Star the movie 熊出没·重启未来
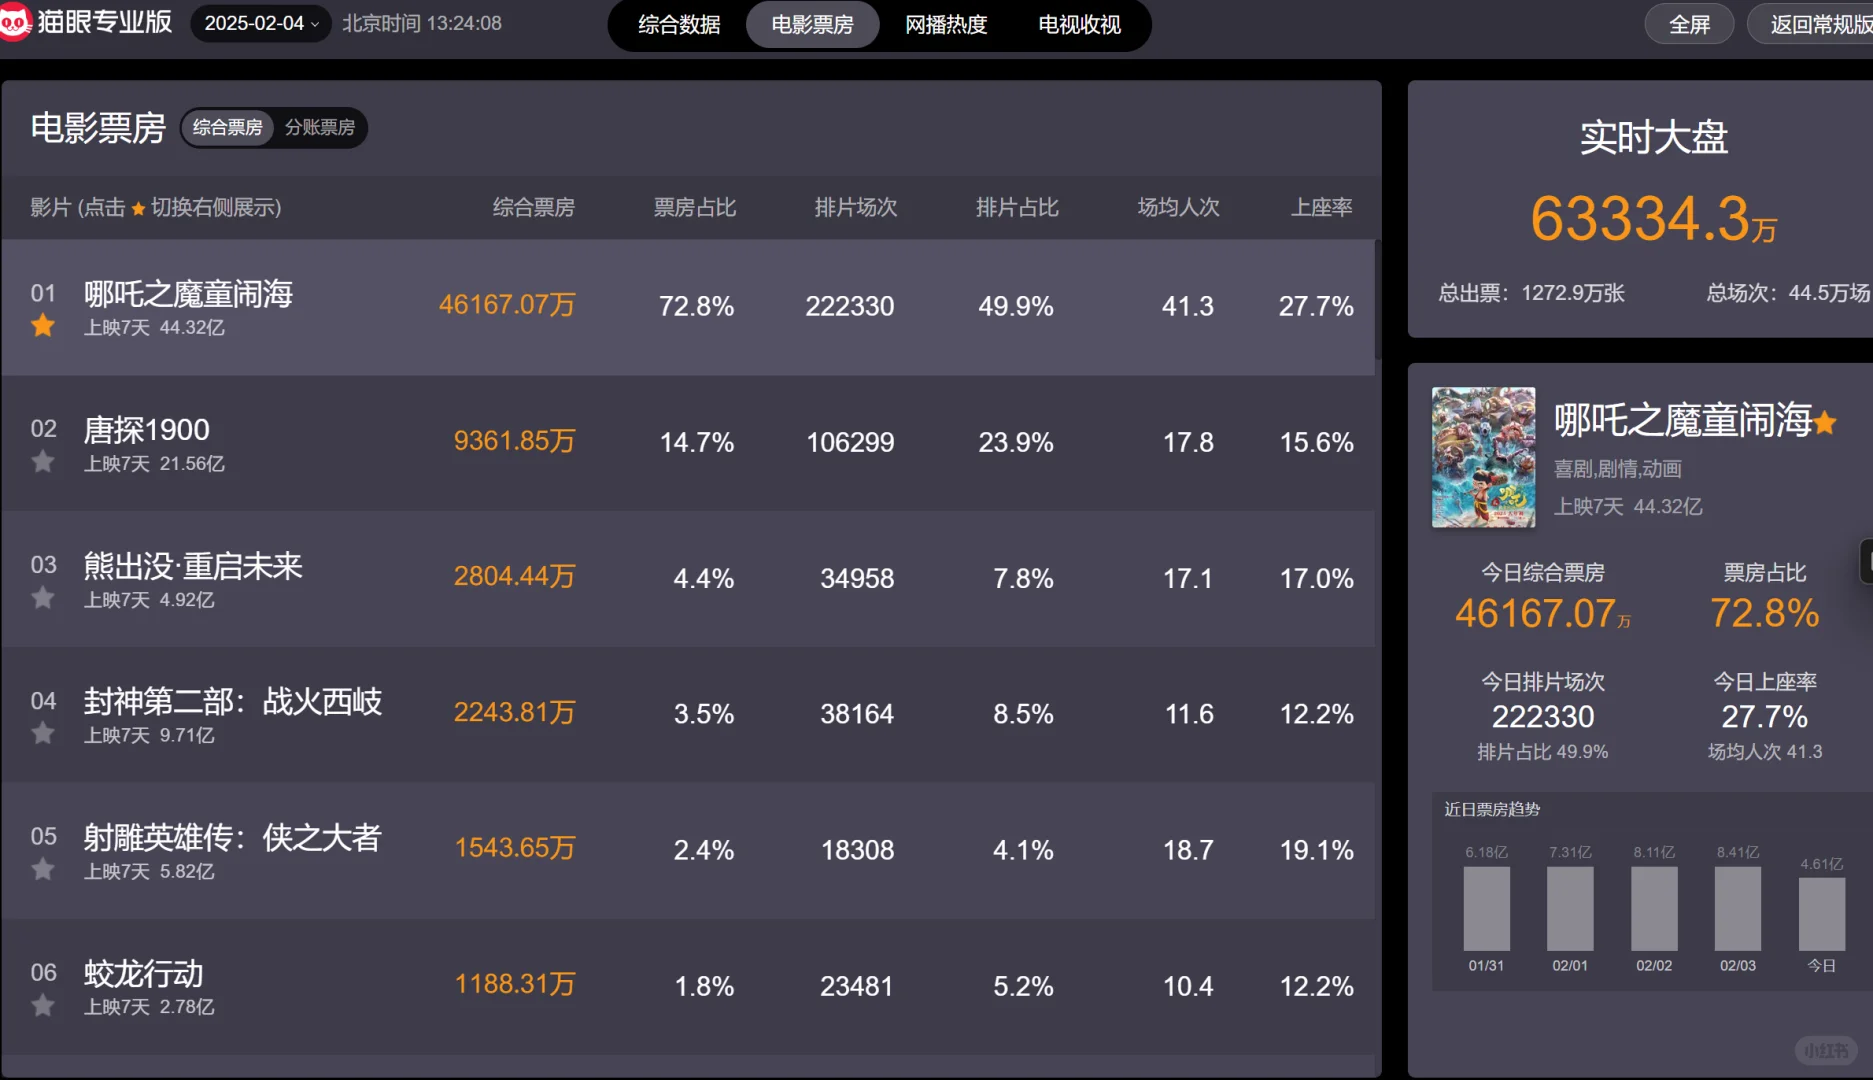The image size is (1873, 1080). 43,597
